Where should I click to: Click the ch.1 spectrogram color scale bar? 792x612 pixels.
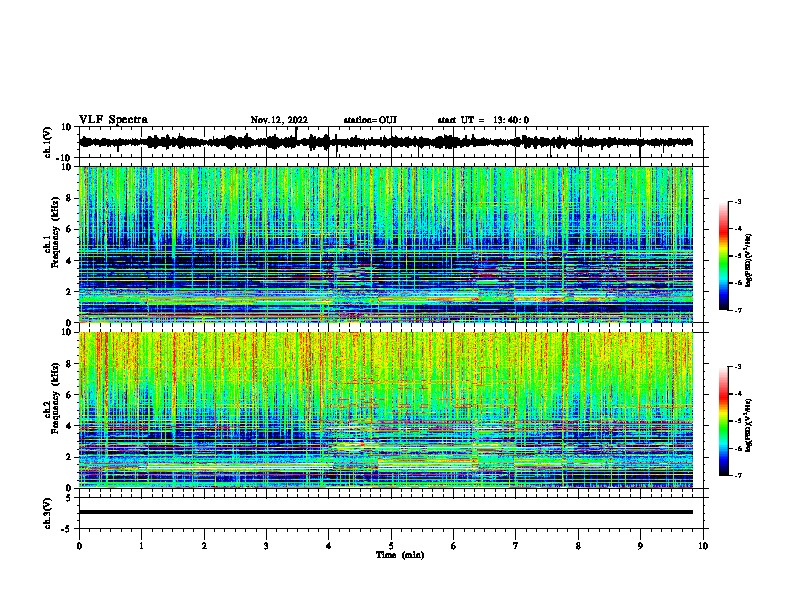(x=723, y=256)
